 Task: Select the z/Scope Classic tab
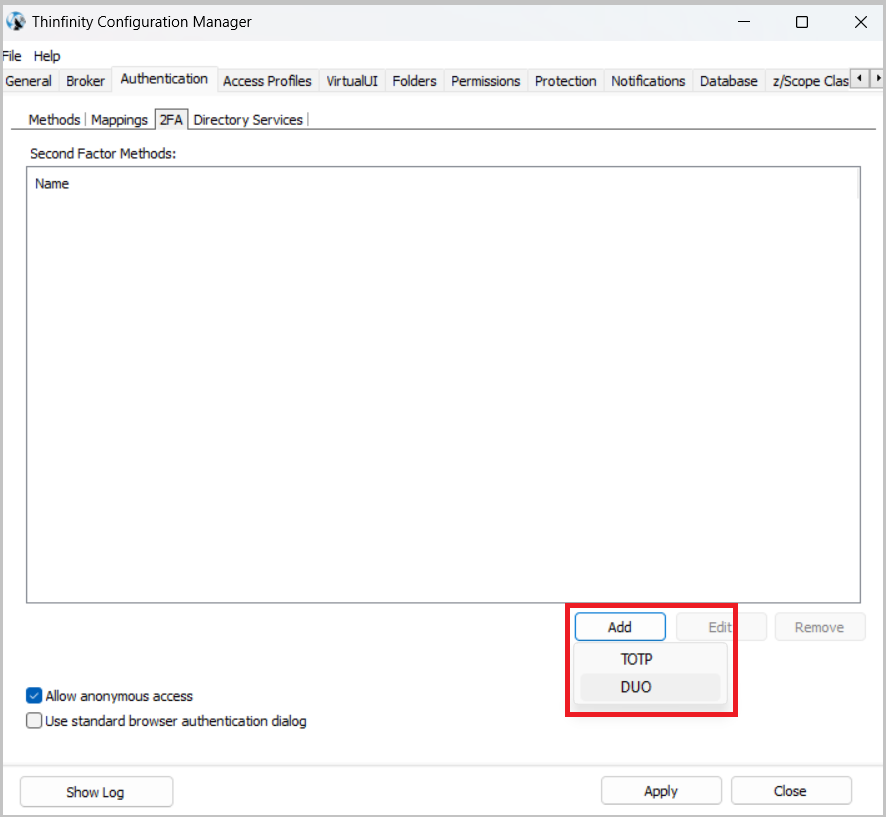click(810, 81)
